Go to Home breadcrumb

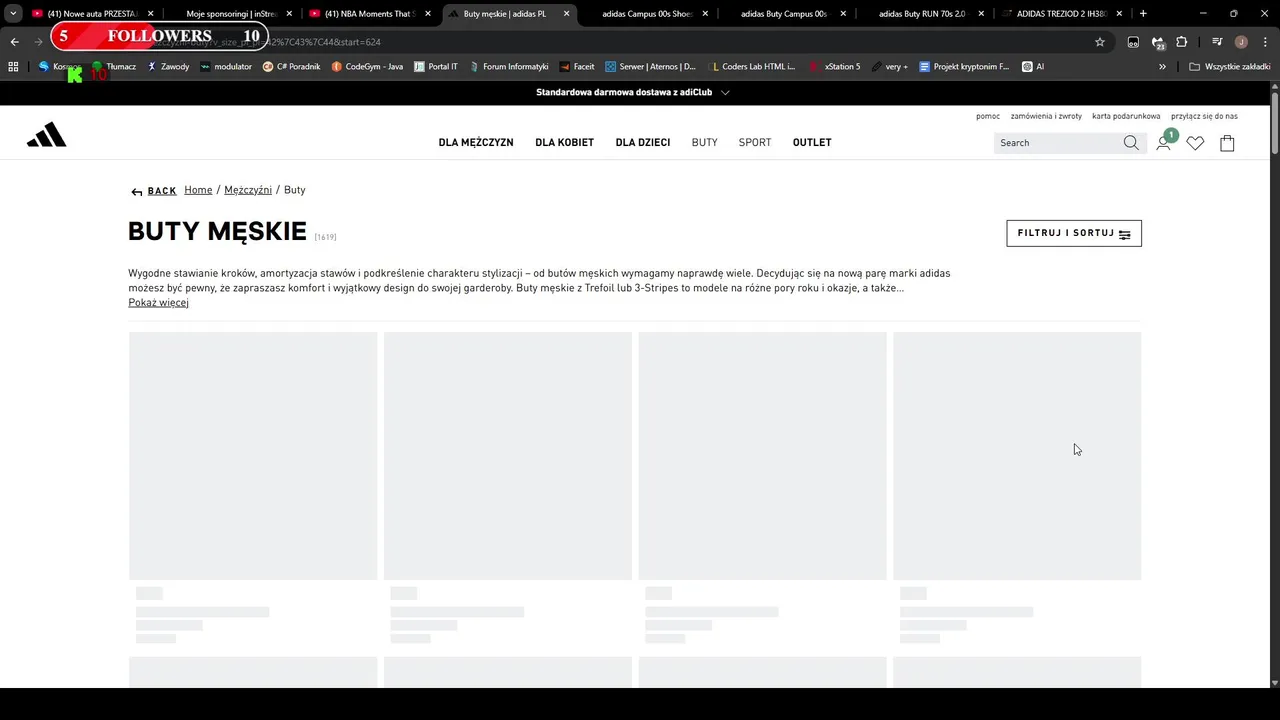pos(198,190)
